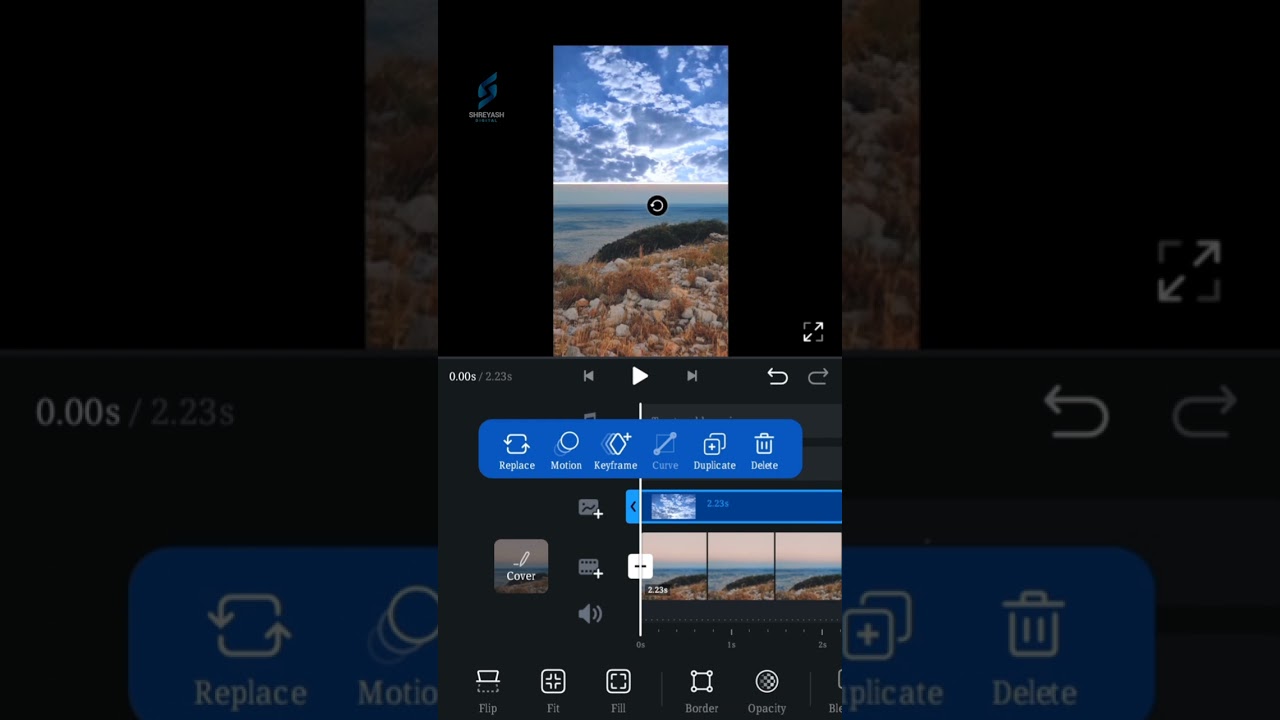
Task: Add a picture-in-picture overlay track
Action: (590, 509)
